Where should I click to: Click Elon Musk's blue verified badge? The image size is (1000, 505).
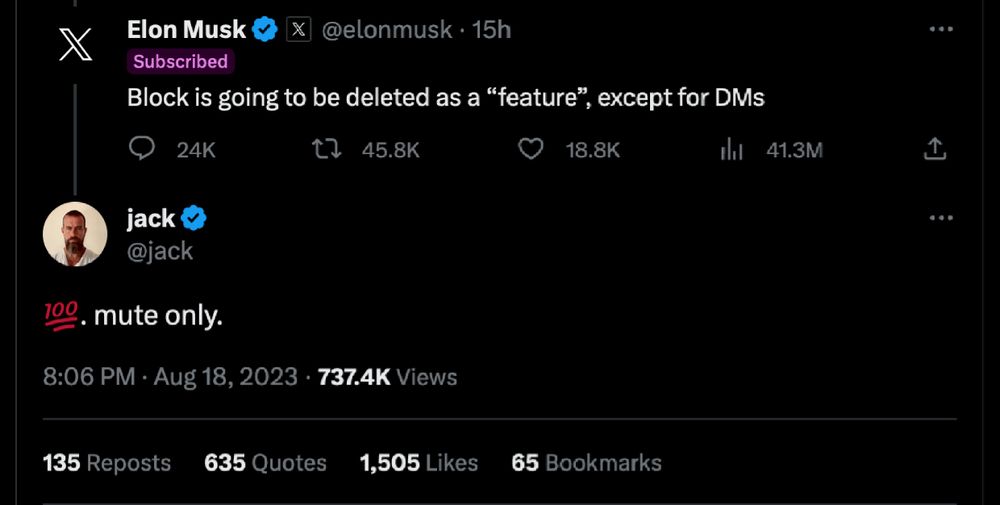pyautogui.click(x=265, y=30)
